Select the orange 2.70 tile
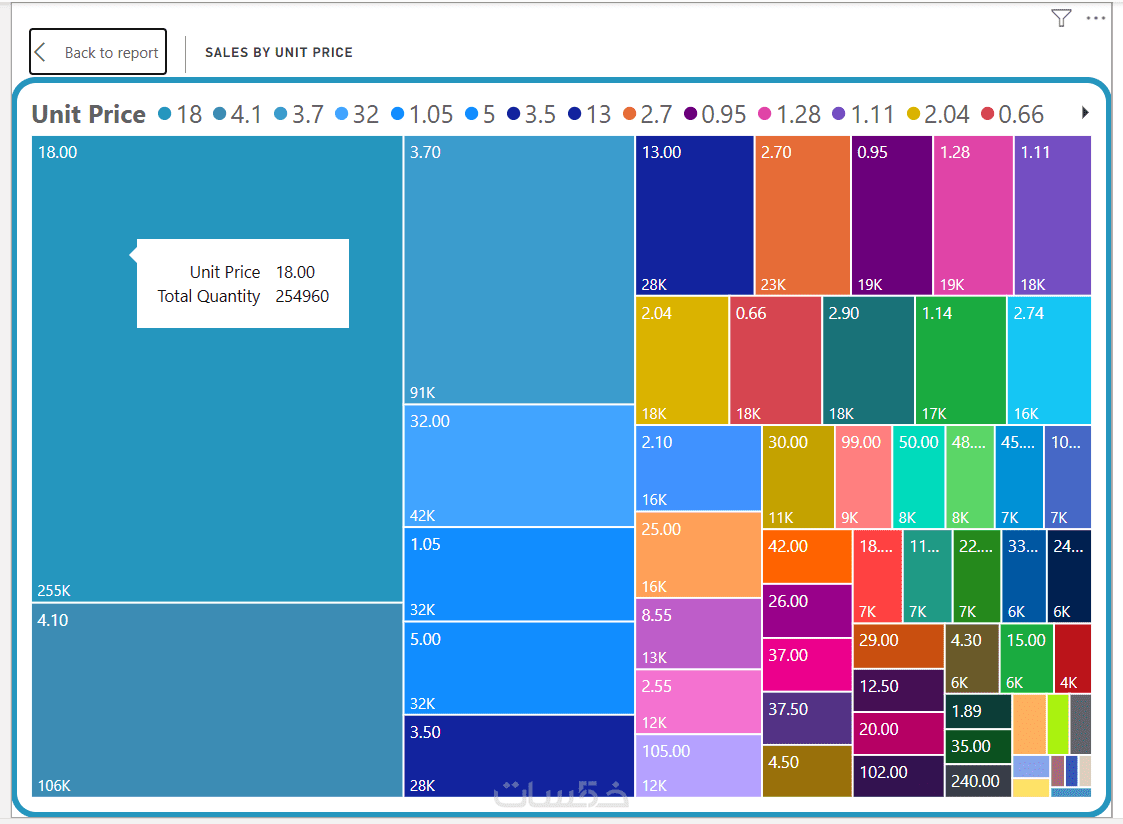 tap(802, 215)
